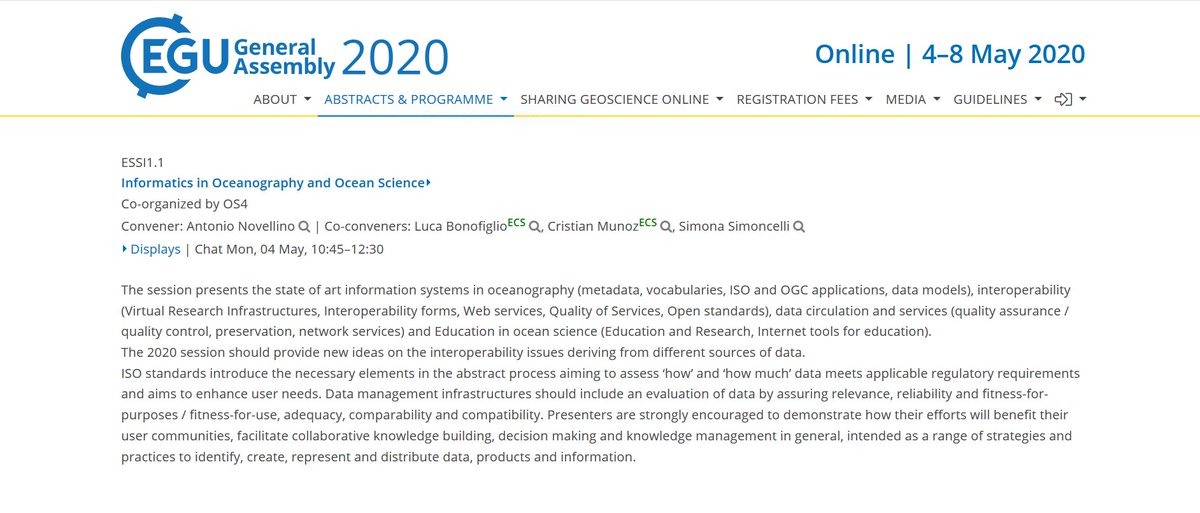Click search icon next to Luca Bonofiglio
The image size is (1200, 513).
pyautogui.click(x=535, y=227)
